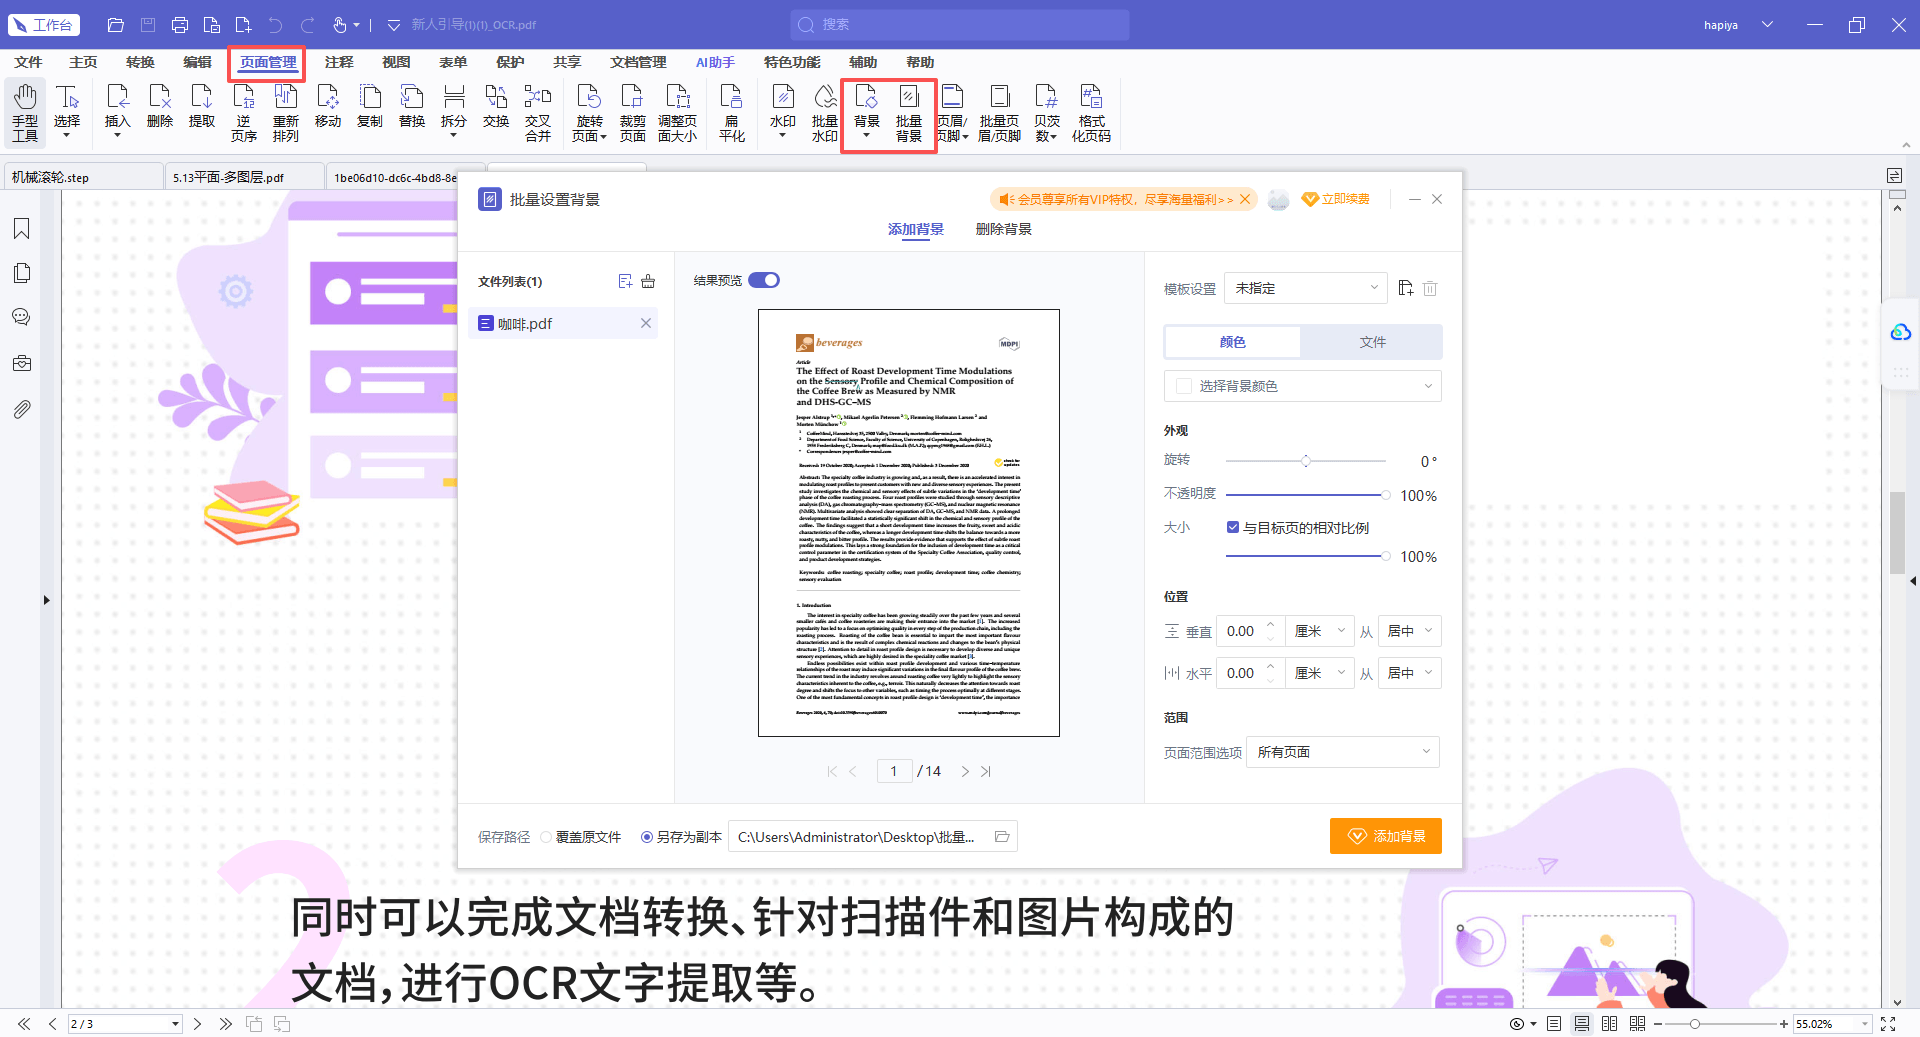Open the 选择背景颜色 dropdown
The image size is (1920, 1037).
(x=1302, y=386)
